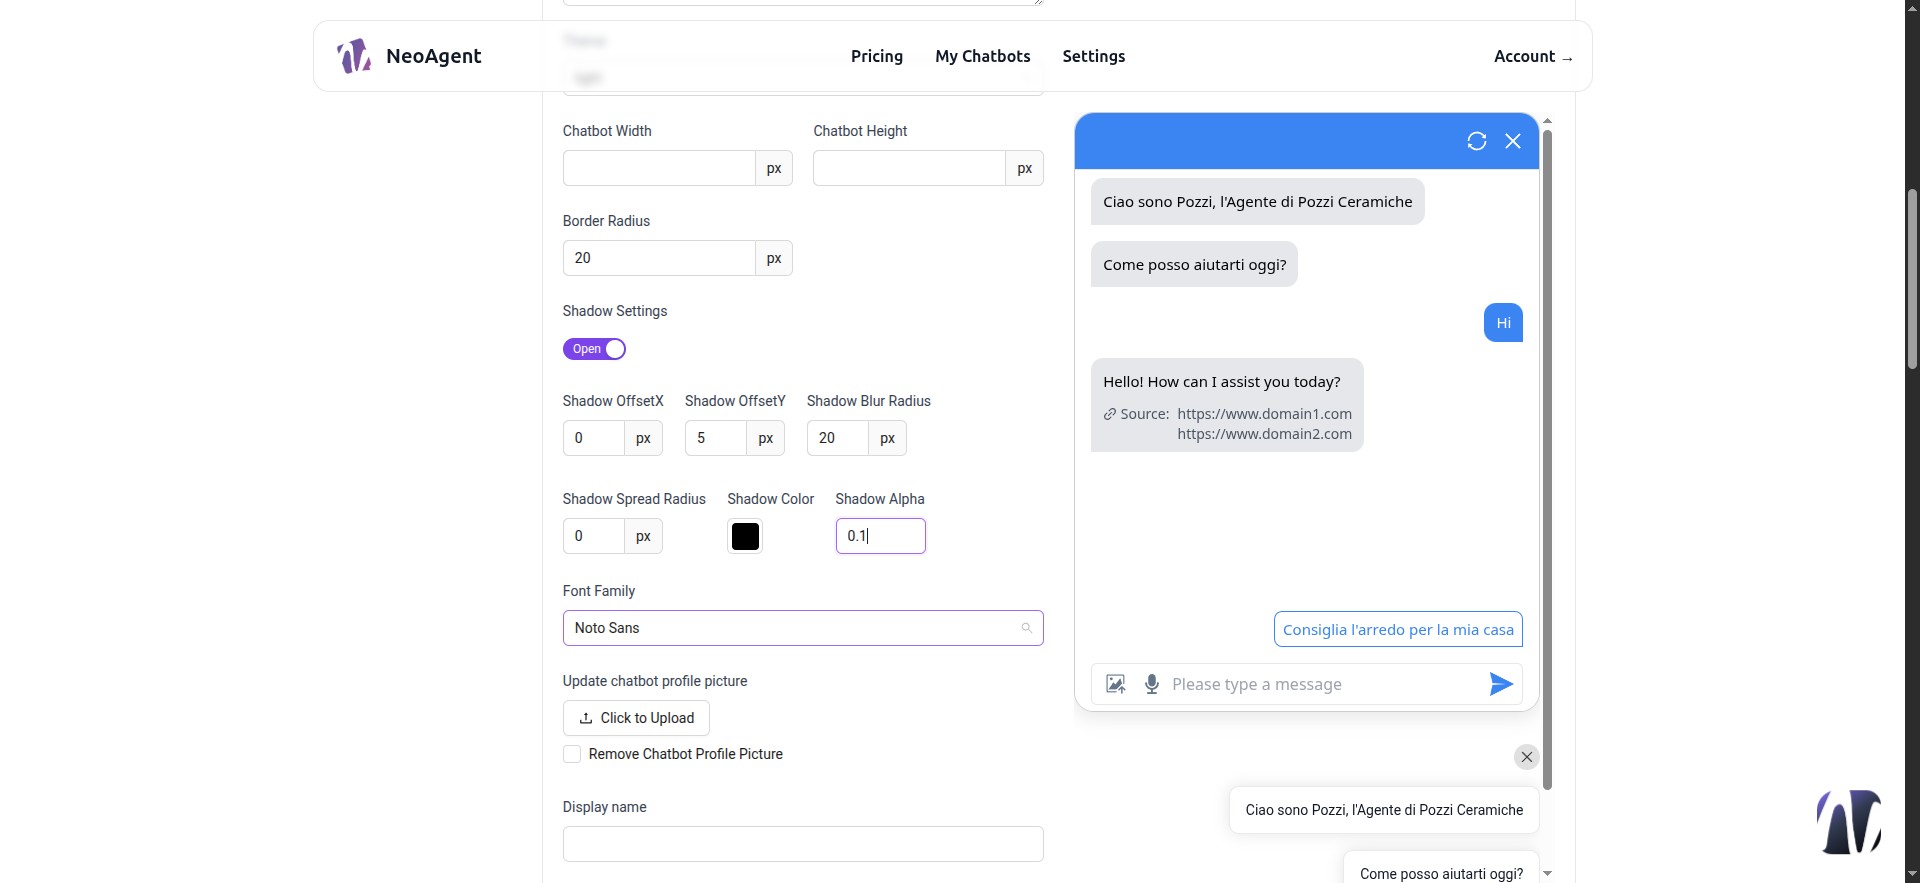Check Remove Chatbot Profile Picture checkbox

click(x=572, y=754)
